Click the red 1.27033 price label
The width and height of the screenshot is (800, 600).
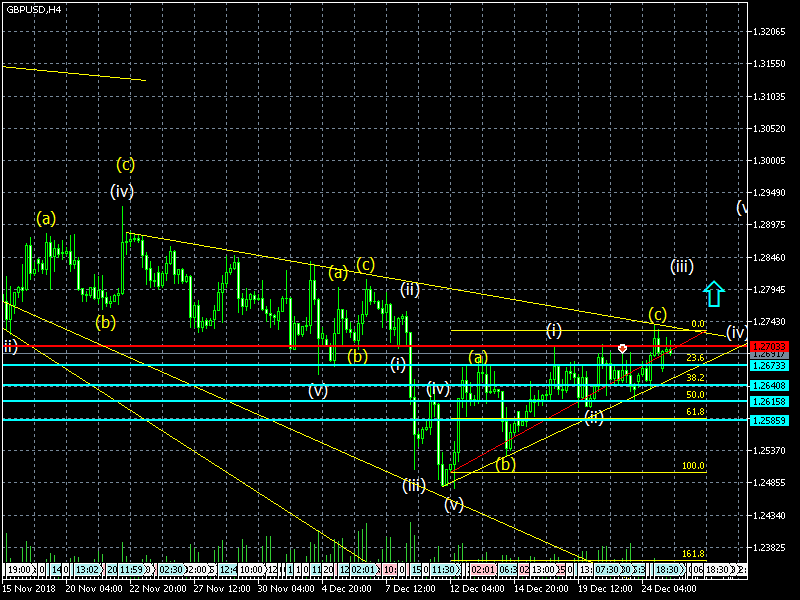(773, 346)
